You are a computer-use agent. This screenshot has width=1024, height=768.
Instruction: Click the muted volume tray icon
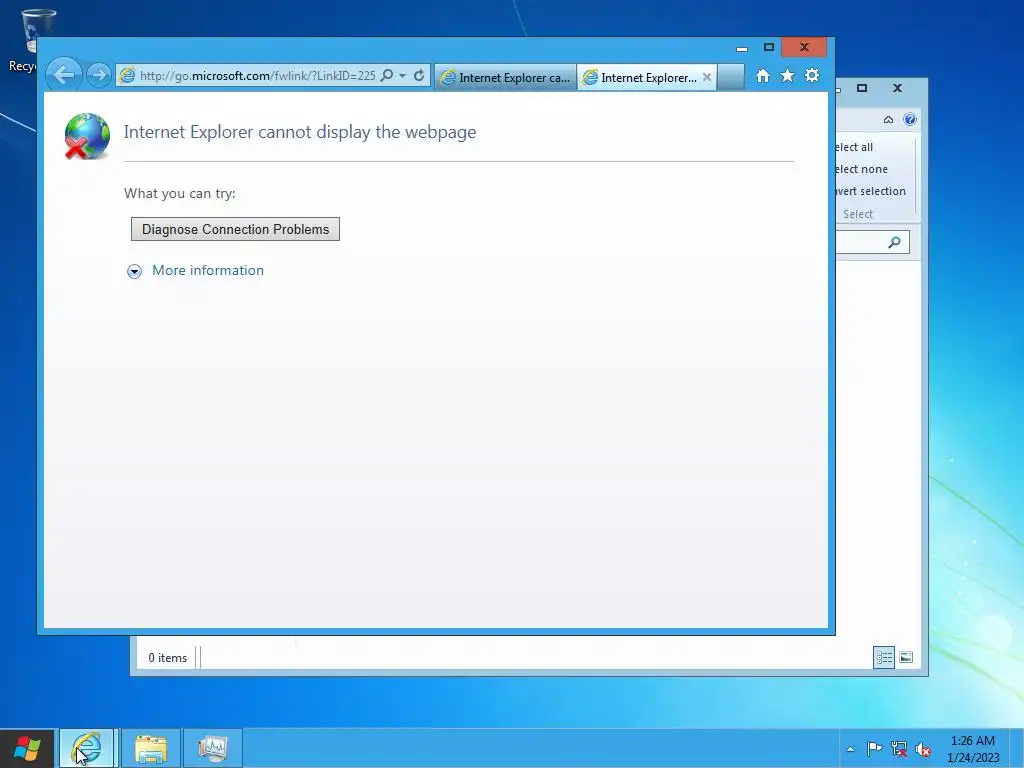[923, 749]
